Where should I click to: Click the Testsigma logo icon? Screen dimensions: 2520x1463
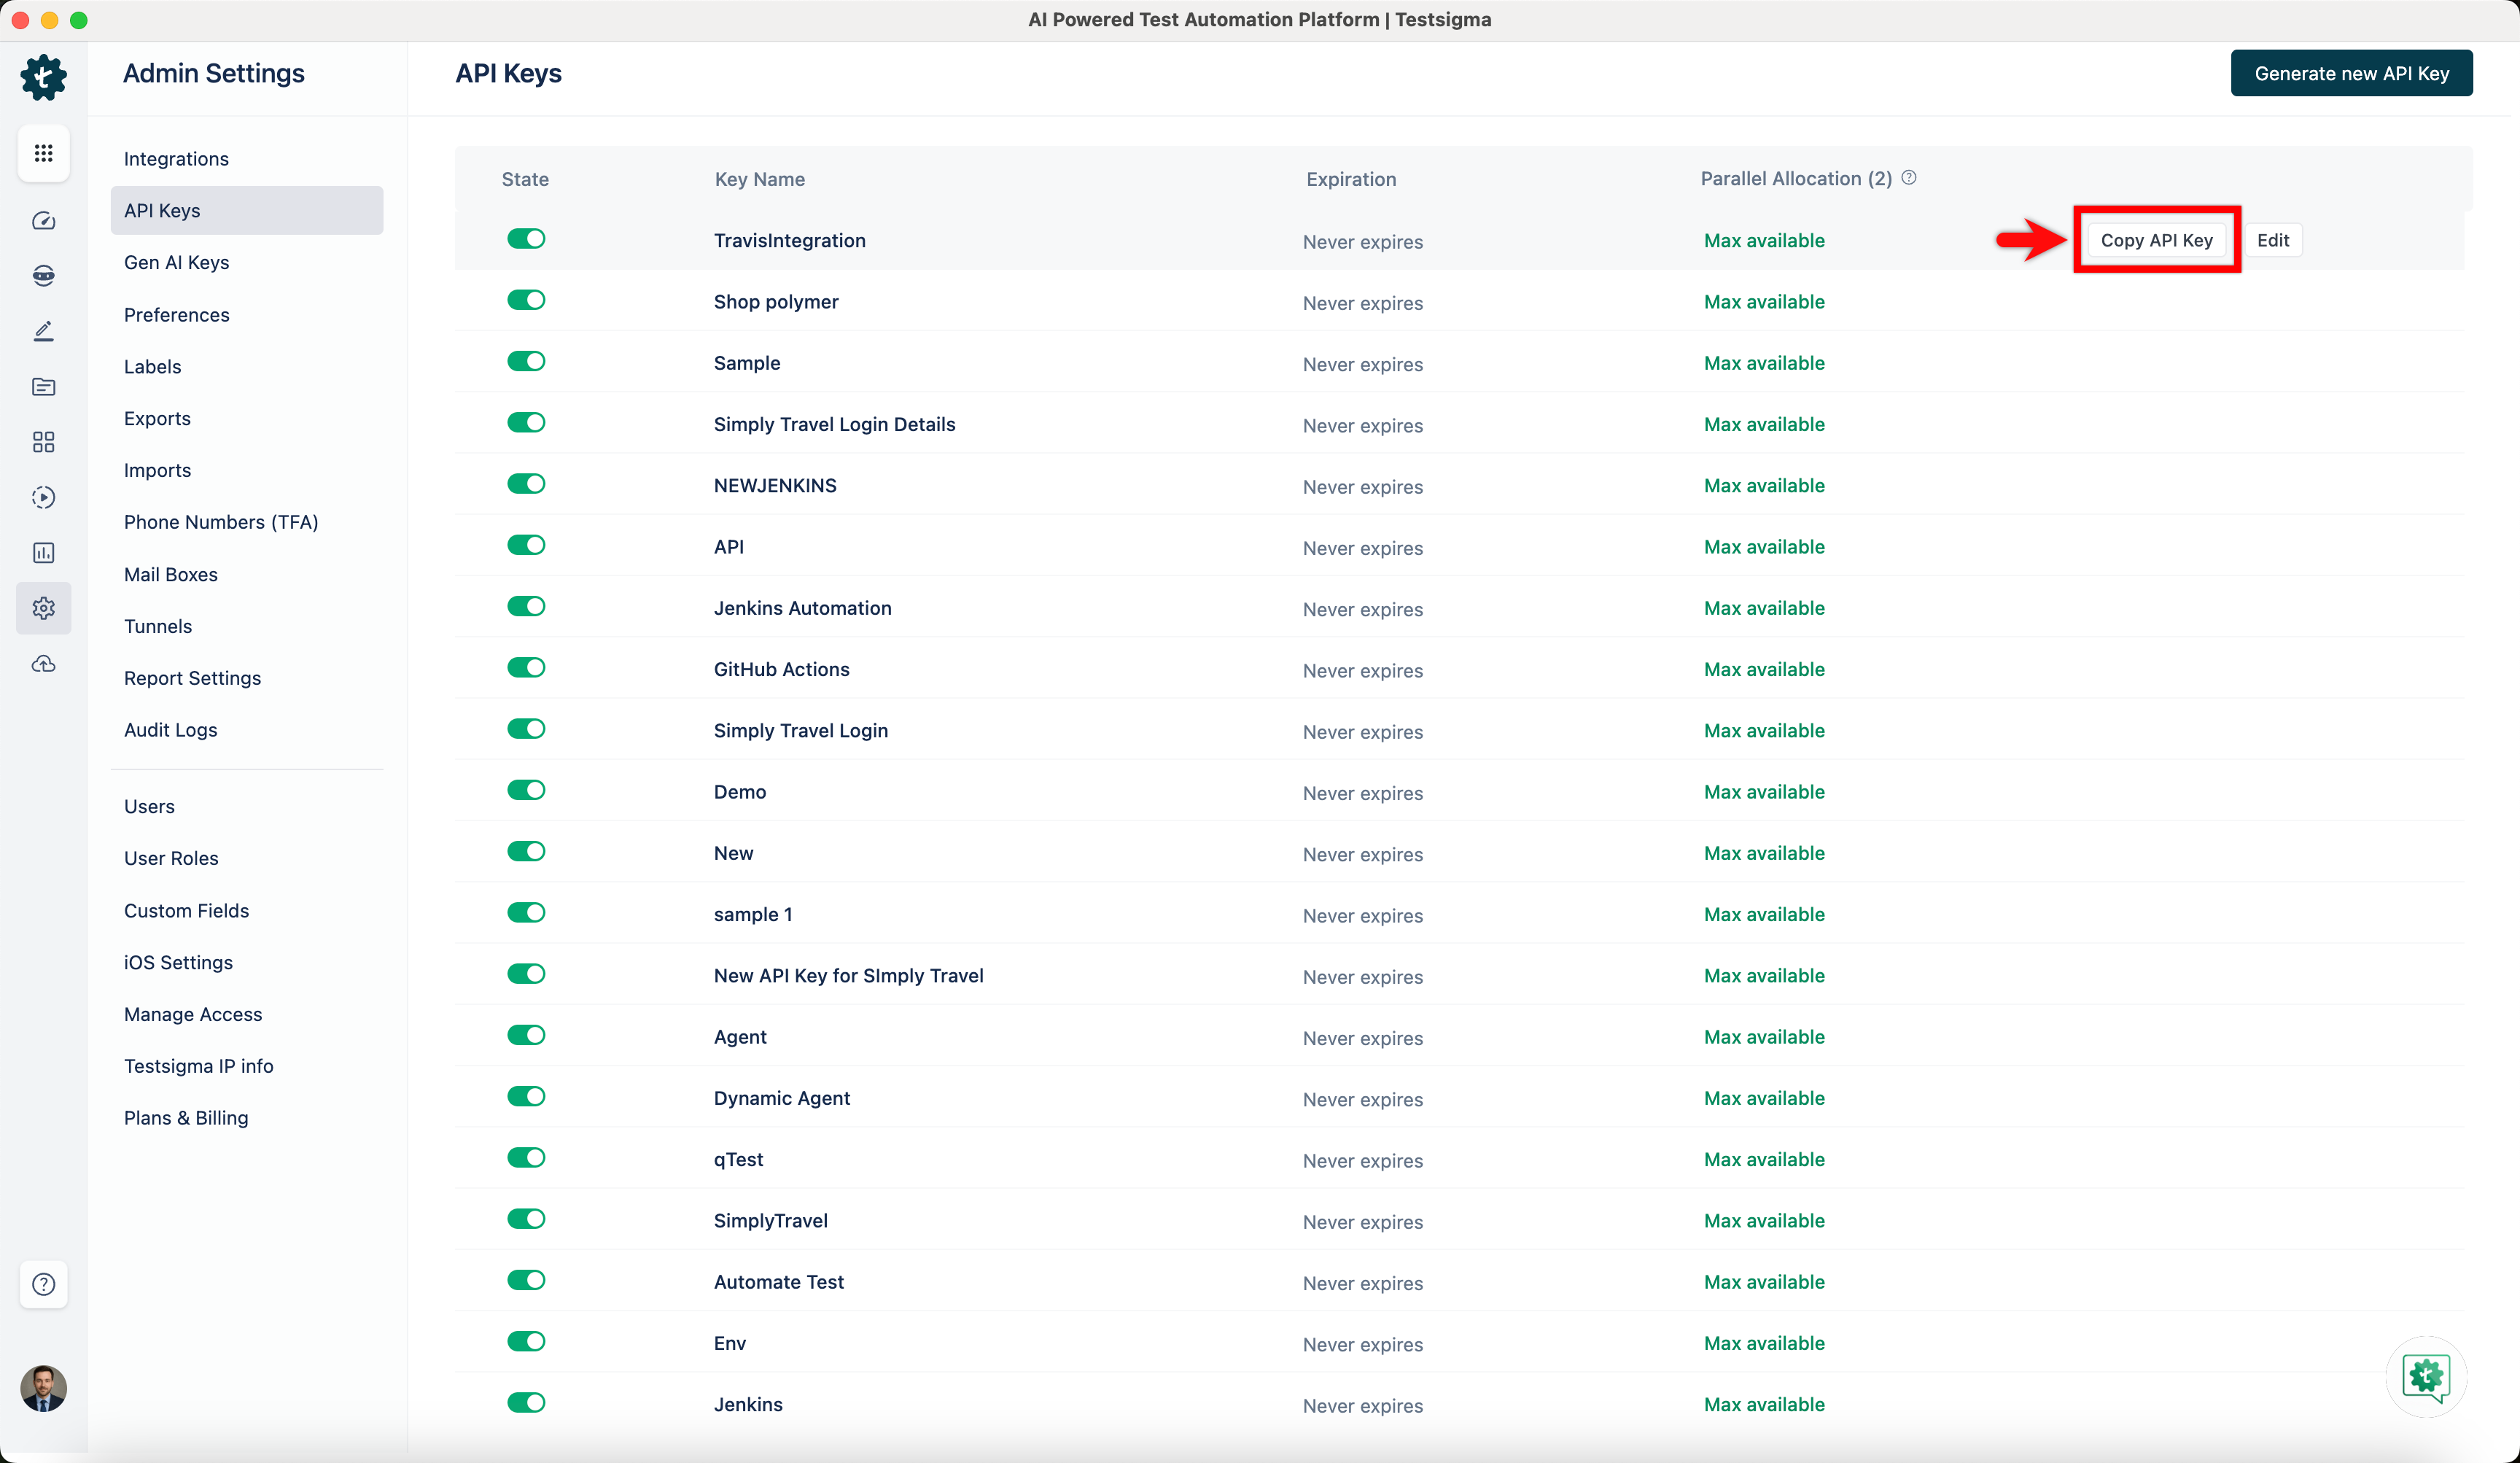pyautogui.click(x=43, y=77)
